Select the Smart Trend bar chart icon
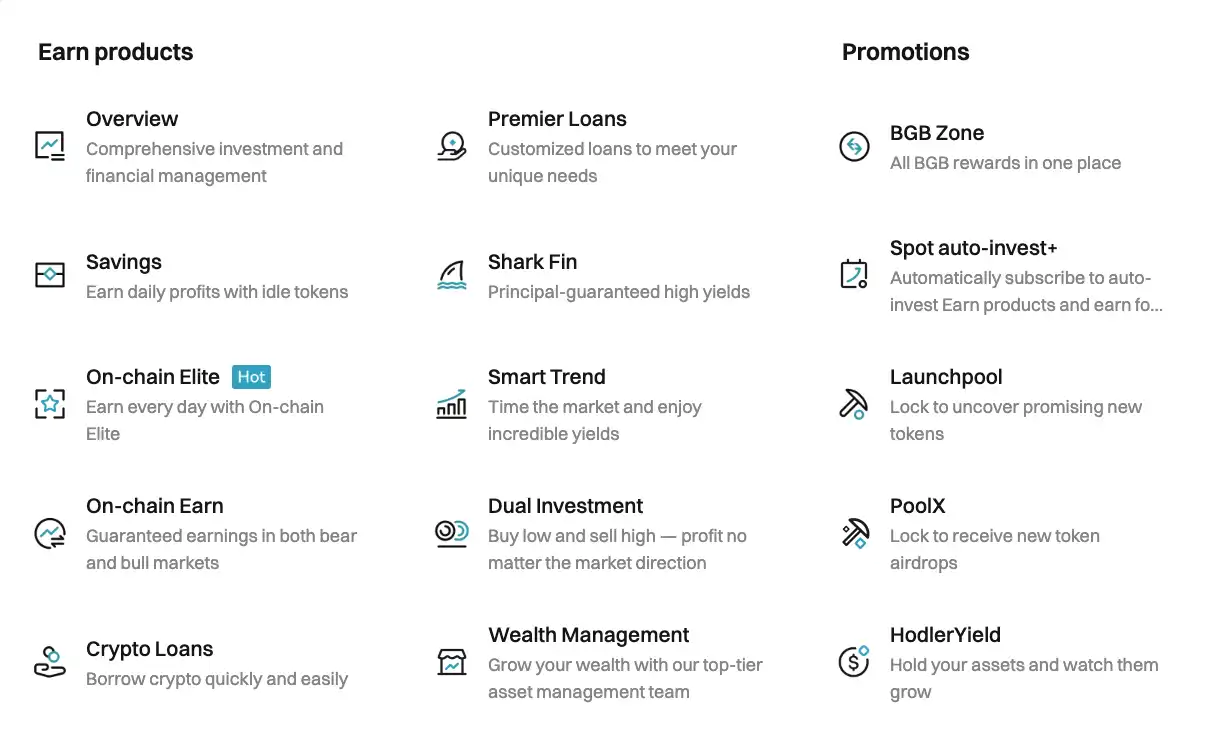The width and height of the screenshot is (1206, 740). (x=452, y=404)
